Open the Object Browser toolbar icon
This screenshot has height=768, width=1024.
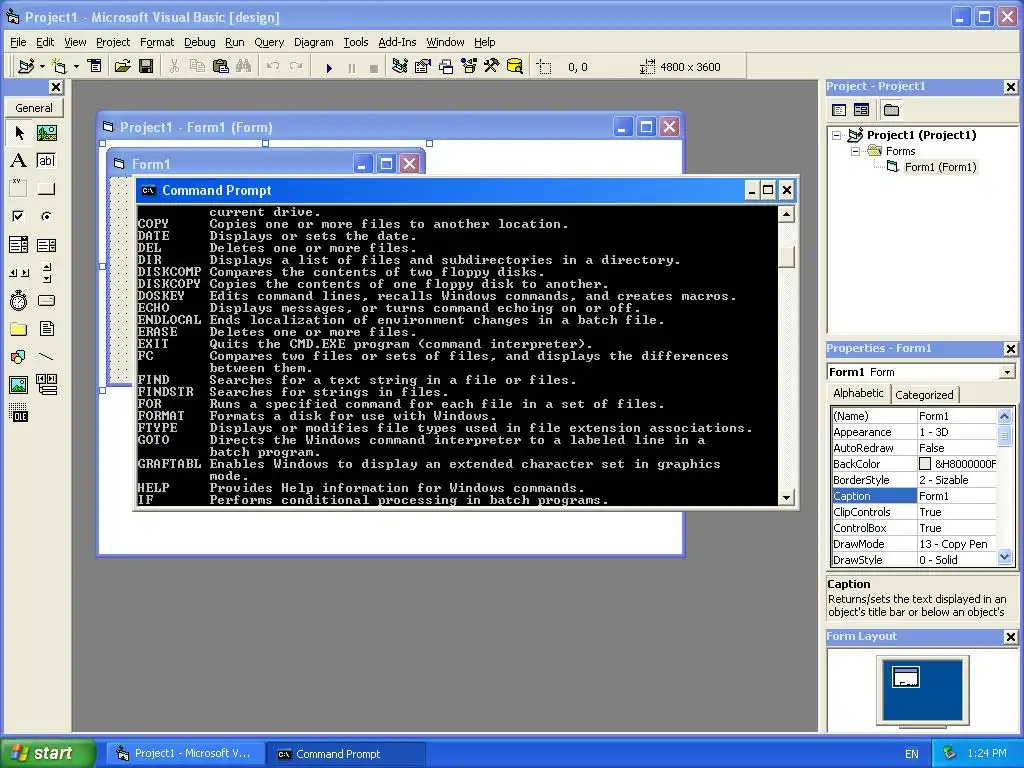469,67
